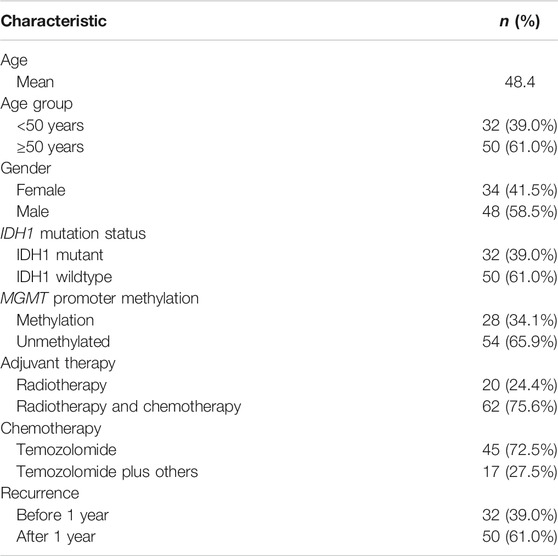Click the Unmethylated row label
Image resolution: width=558 pixels, height=556 pixels.
pyautogui.click(x=63, y=342)
